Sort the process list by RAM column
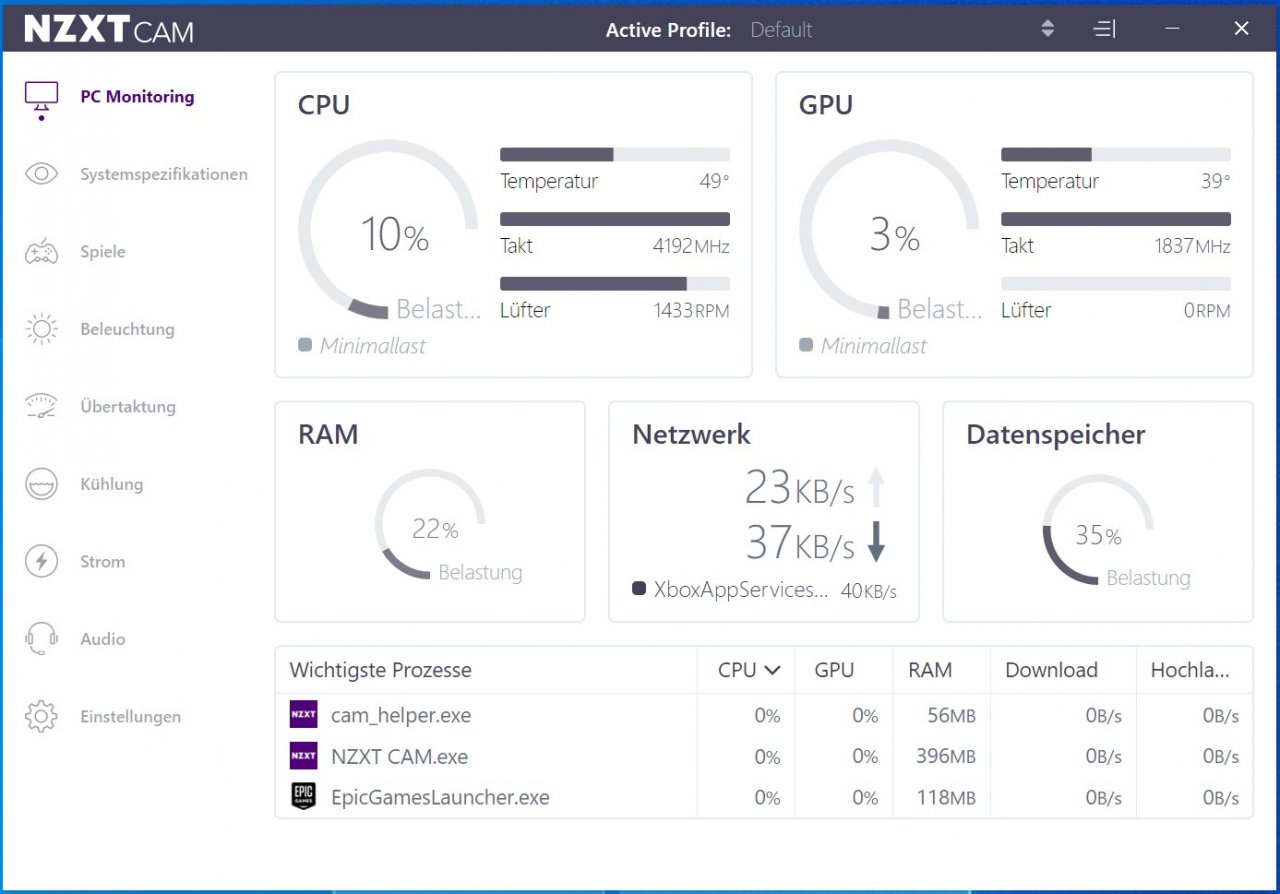This screenshot has height=894, width=1280. point(930,670)
